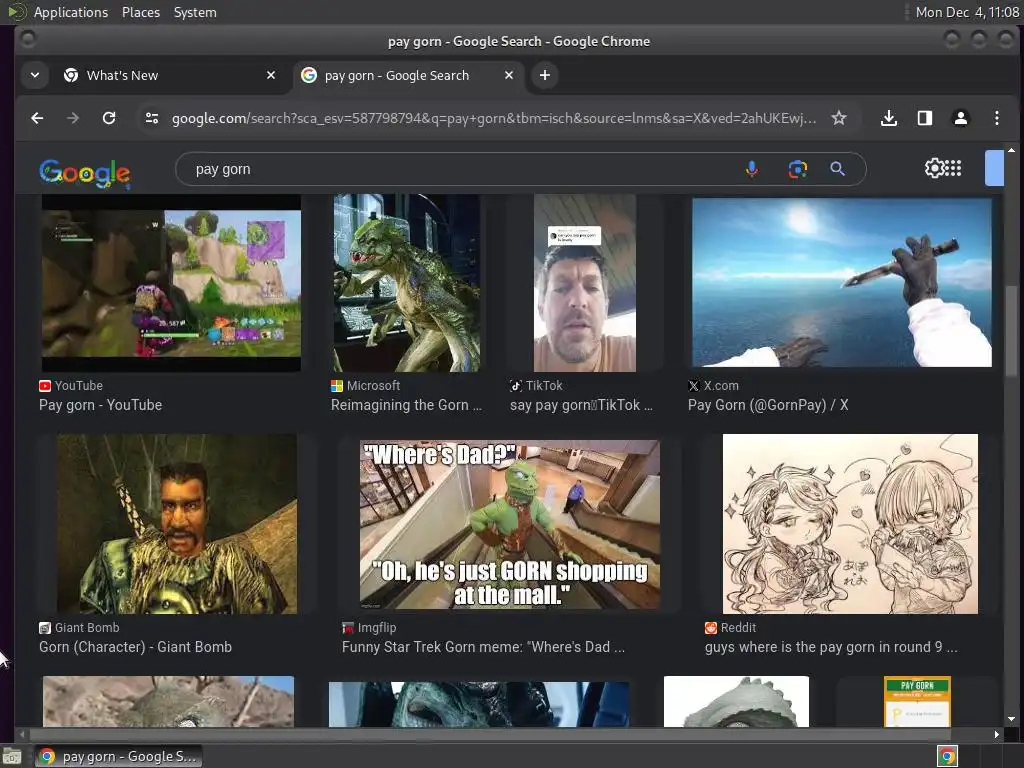The height and width of the screenshot is (768, 1024).
Task: Open the Places menu
Action: point(141,12)
